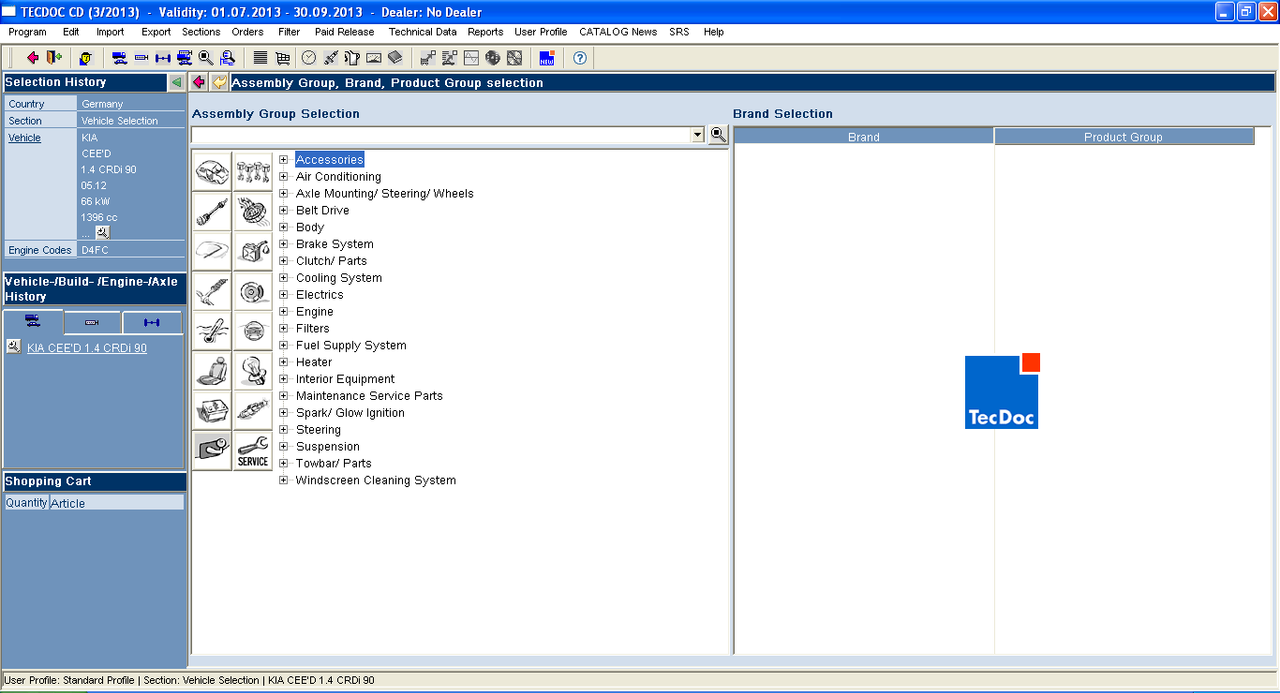1280x693 pixels.
Task: Select the light bulb picture icon
Action: [253, 371]
